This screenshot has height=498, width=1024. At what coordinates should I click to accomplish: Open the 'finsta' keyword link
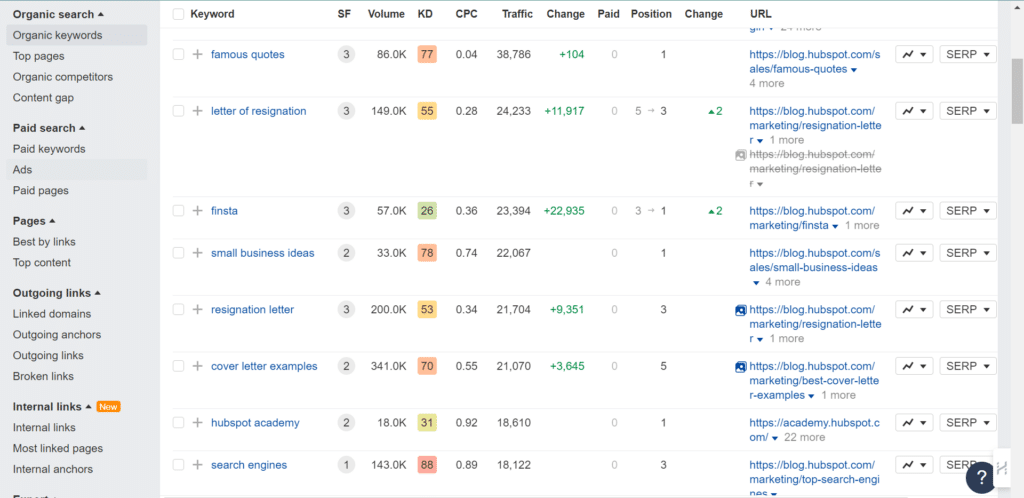click(x=224, y=211)
